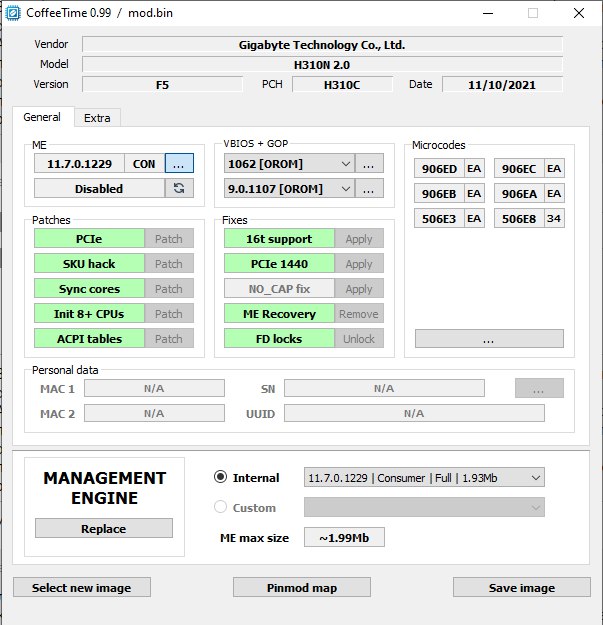Click Apply button for NO_CAP fix
Screen dimensions: 603x625
pos(359,289)
